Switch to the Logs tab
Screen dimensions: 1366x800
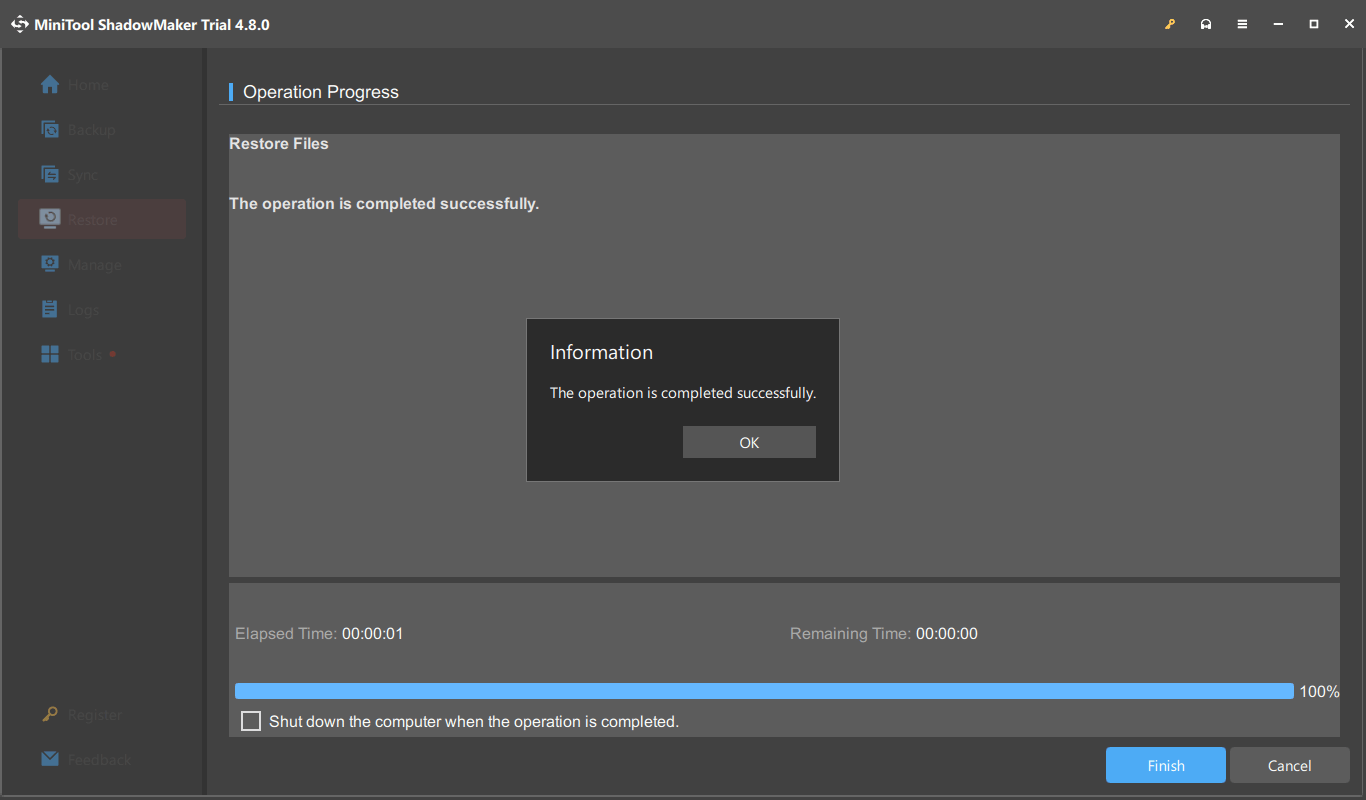76,309
